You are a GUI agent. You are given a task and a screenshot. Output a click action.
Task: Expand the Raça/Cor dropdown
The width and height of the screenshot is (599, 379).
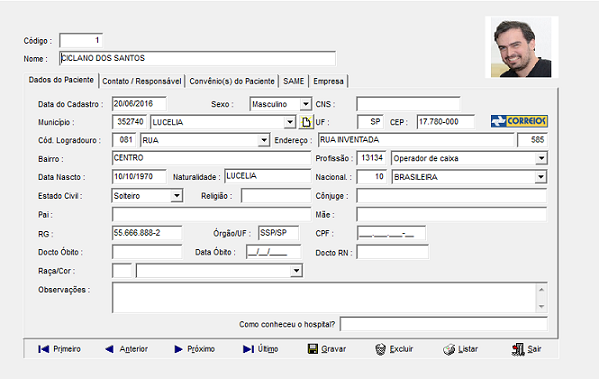(x=296, y=270)
